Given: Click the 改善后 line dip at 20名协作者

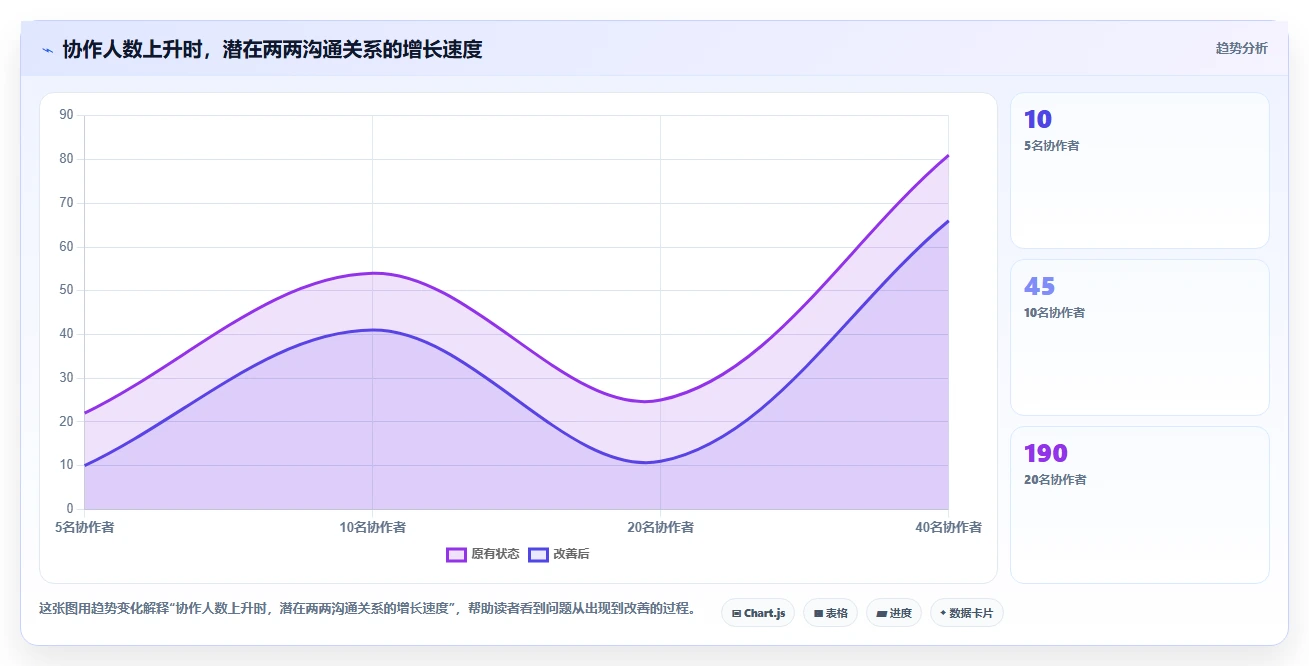Looking at the screenshot, I should 660,462.
